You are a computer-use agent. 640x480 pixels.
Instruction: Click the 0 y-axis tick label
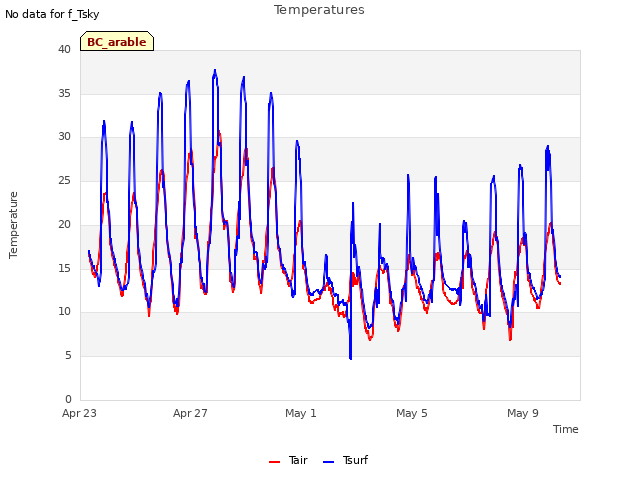tap(68, 399)
